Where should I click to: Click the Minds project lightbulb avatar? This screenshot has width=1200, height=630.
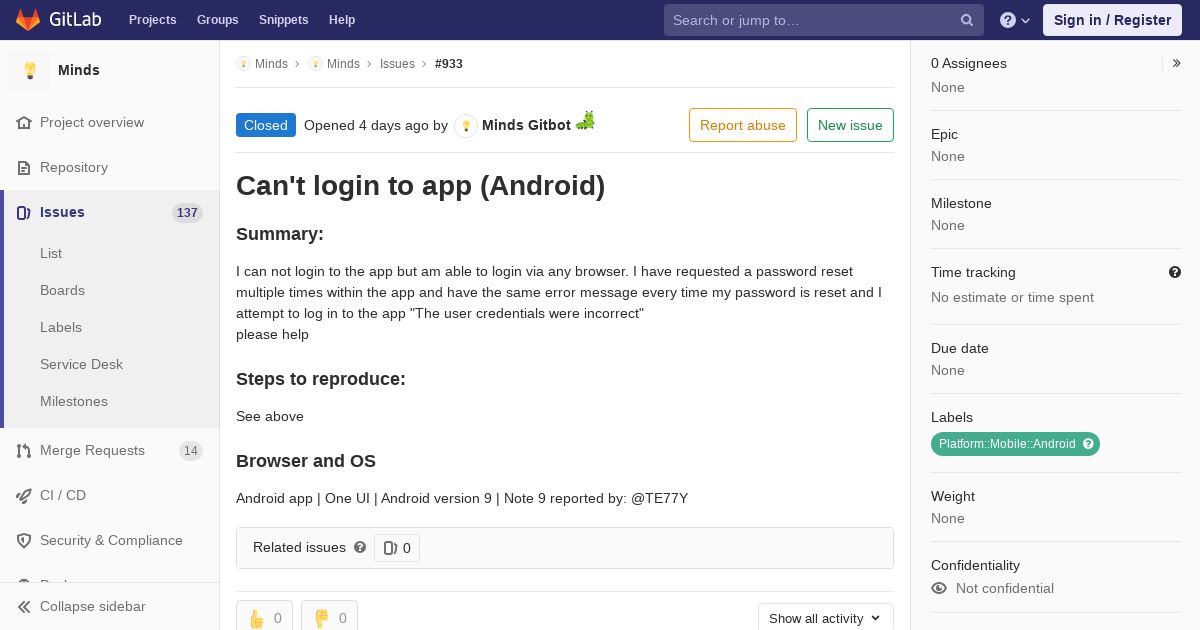click(30, 70)
